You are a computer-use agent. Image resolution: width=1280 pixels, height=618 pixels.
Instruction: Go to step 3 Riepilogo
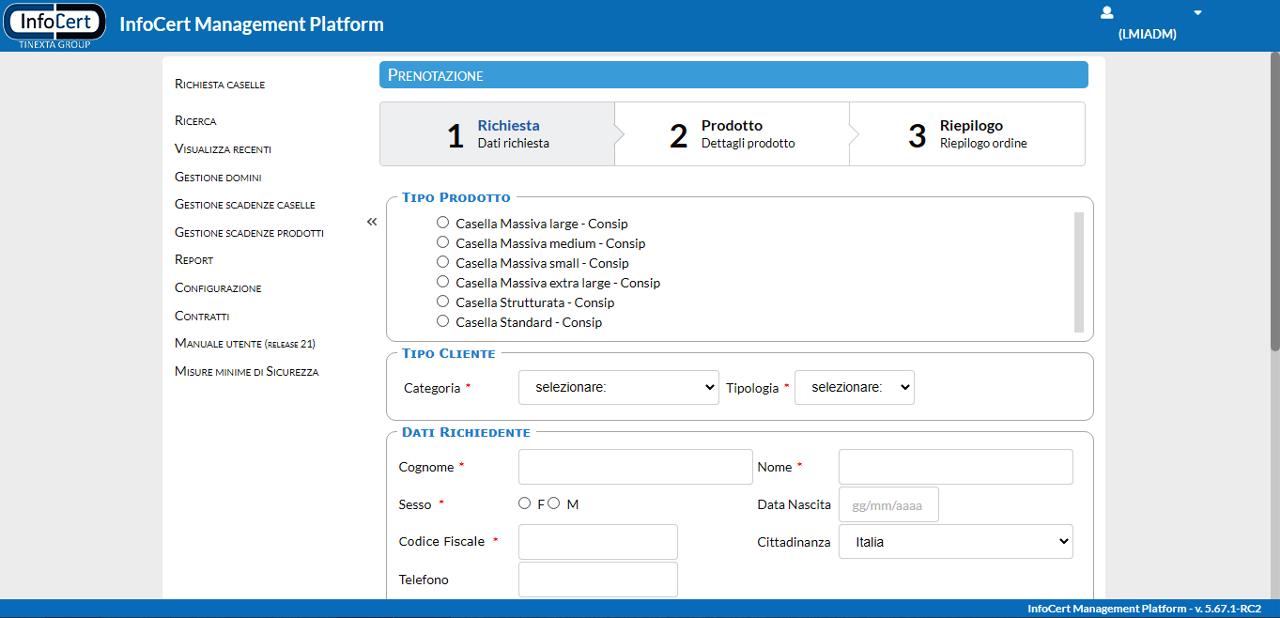pos(968,134)
